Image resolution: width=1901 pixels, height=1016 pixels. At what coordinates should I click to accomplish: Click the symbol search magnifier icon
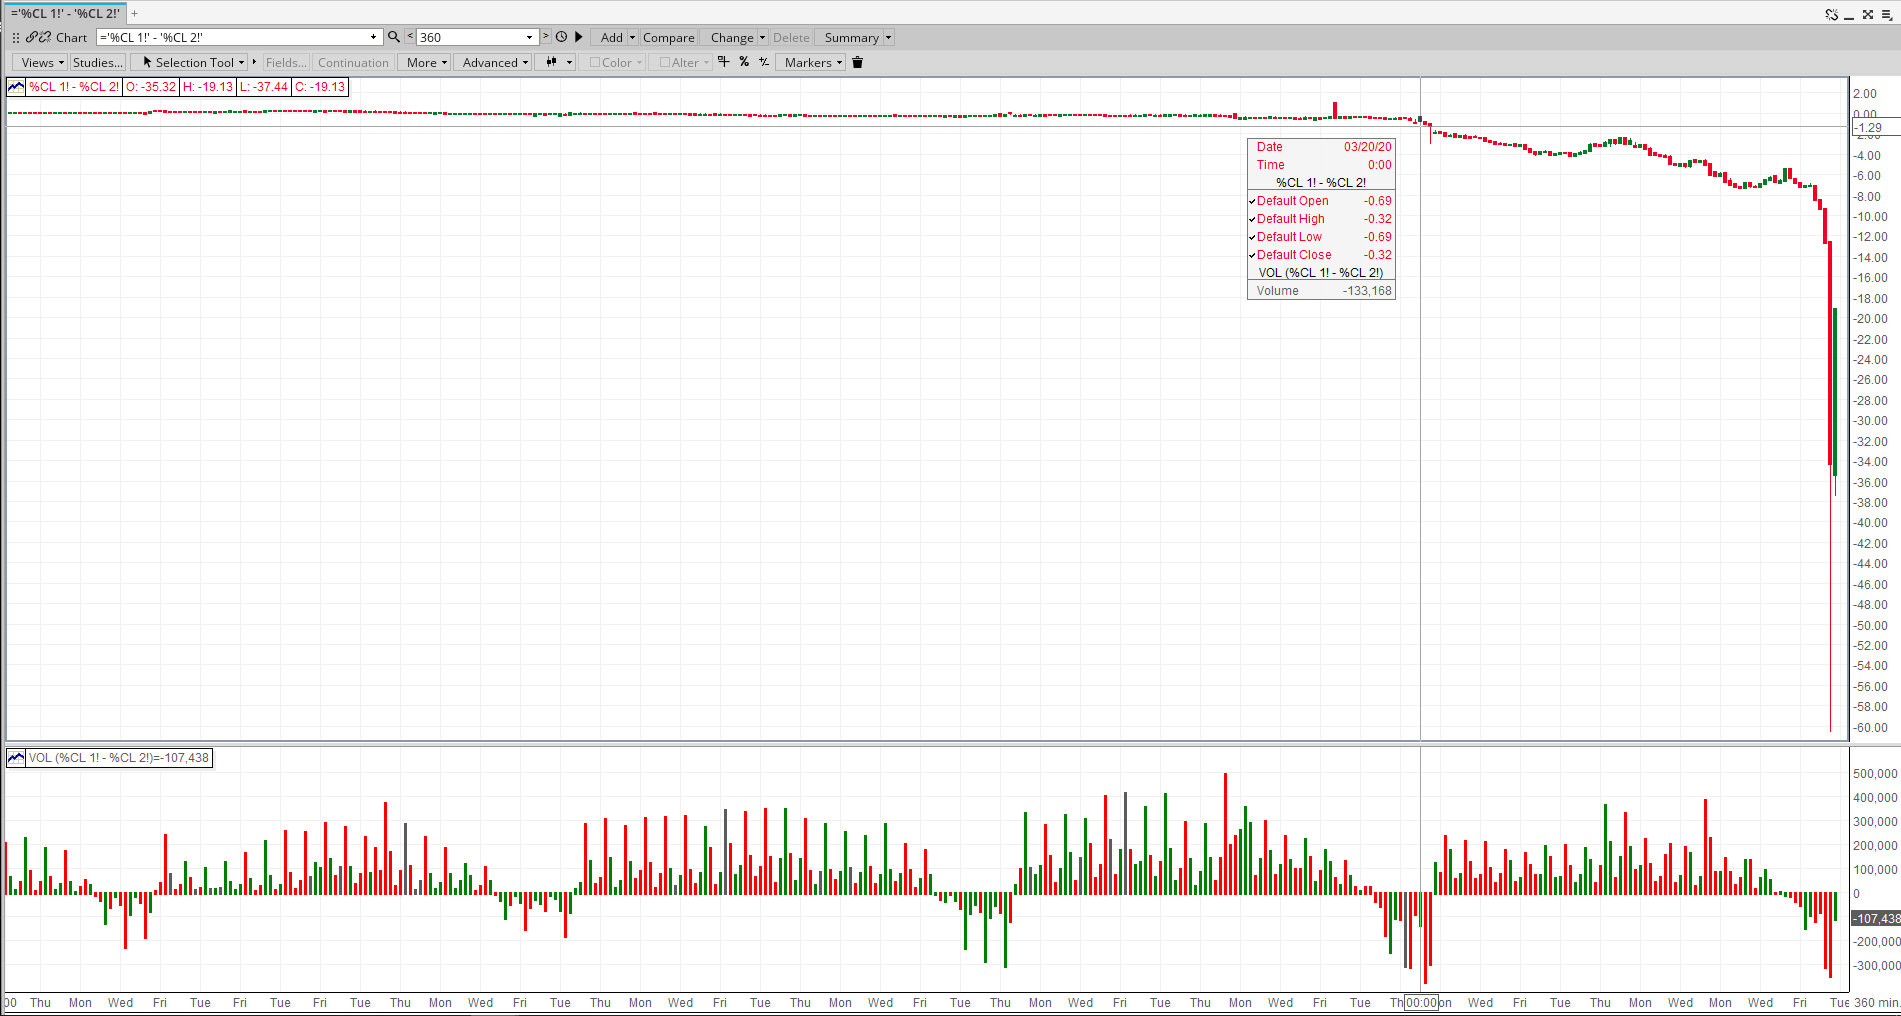coord(394,37)
